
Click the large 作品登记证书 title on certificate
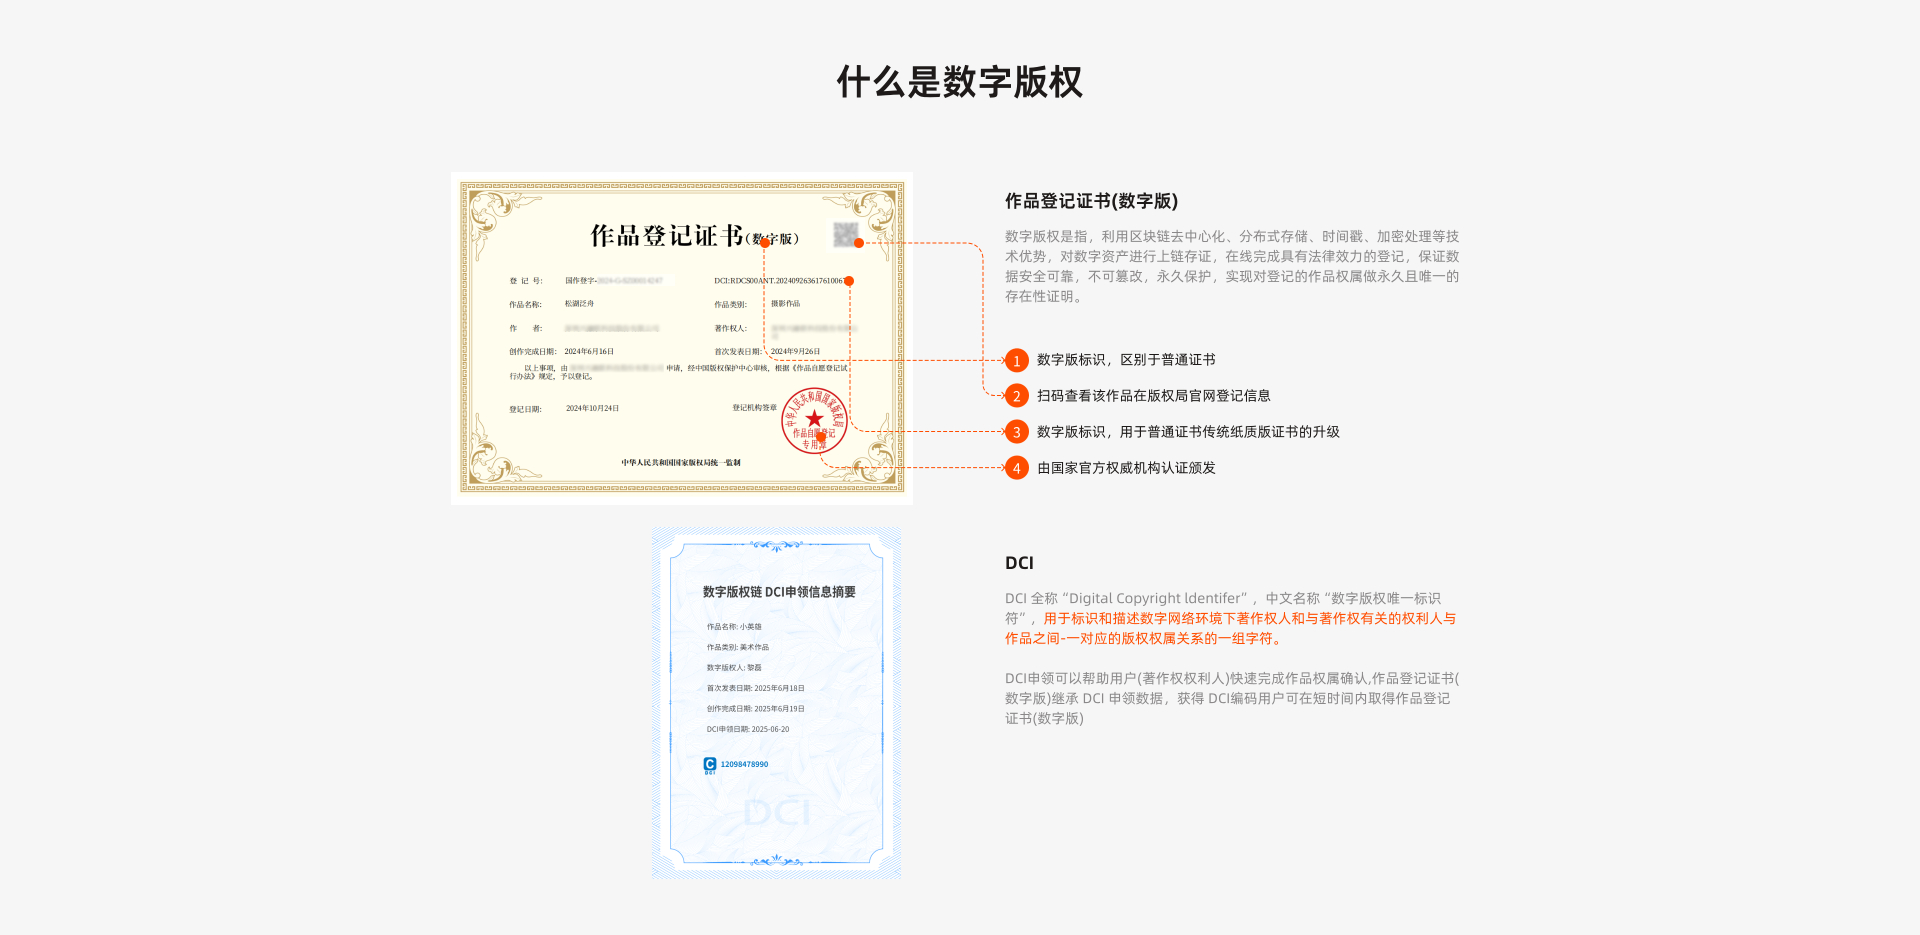tap(667, 236)
